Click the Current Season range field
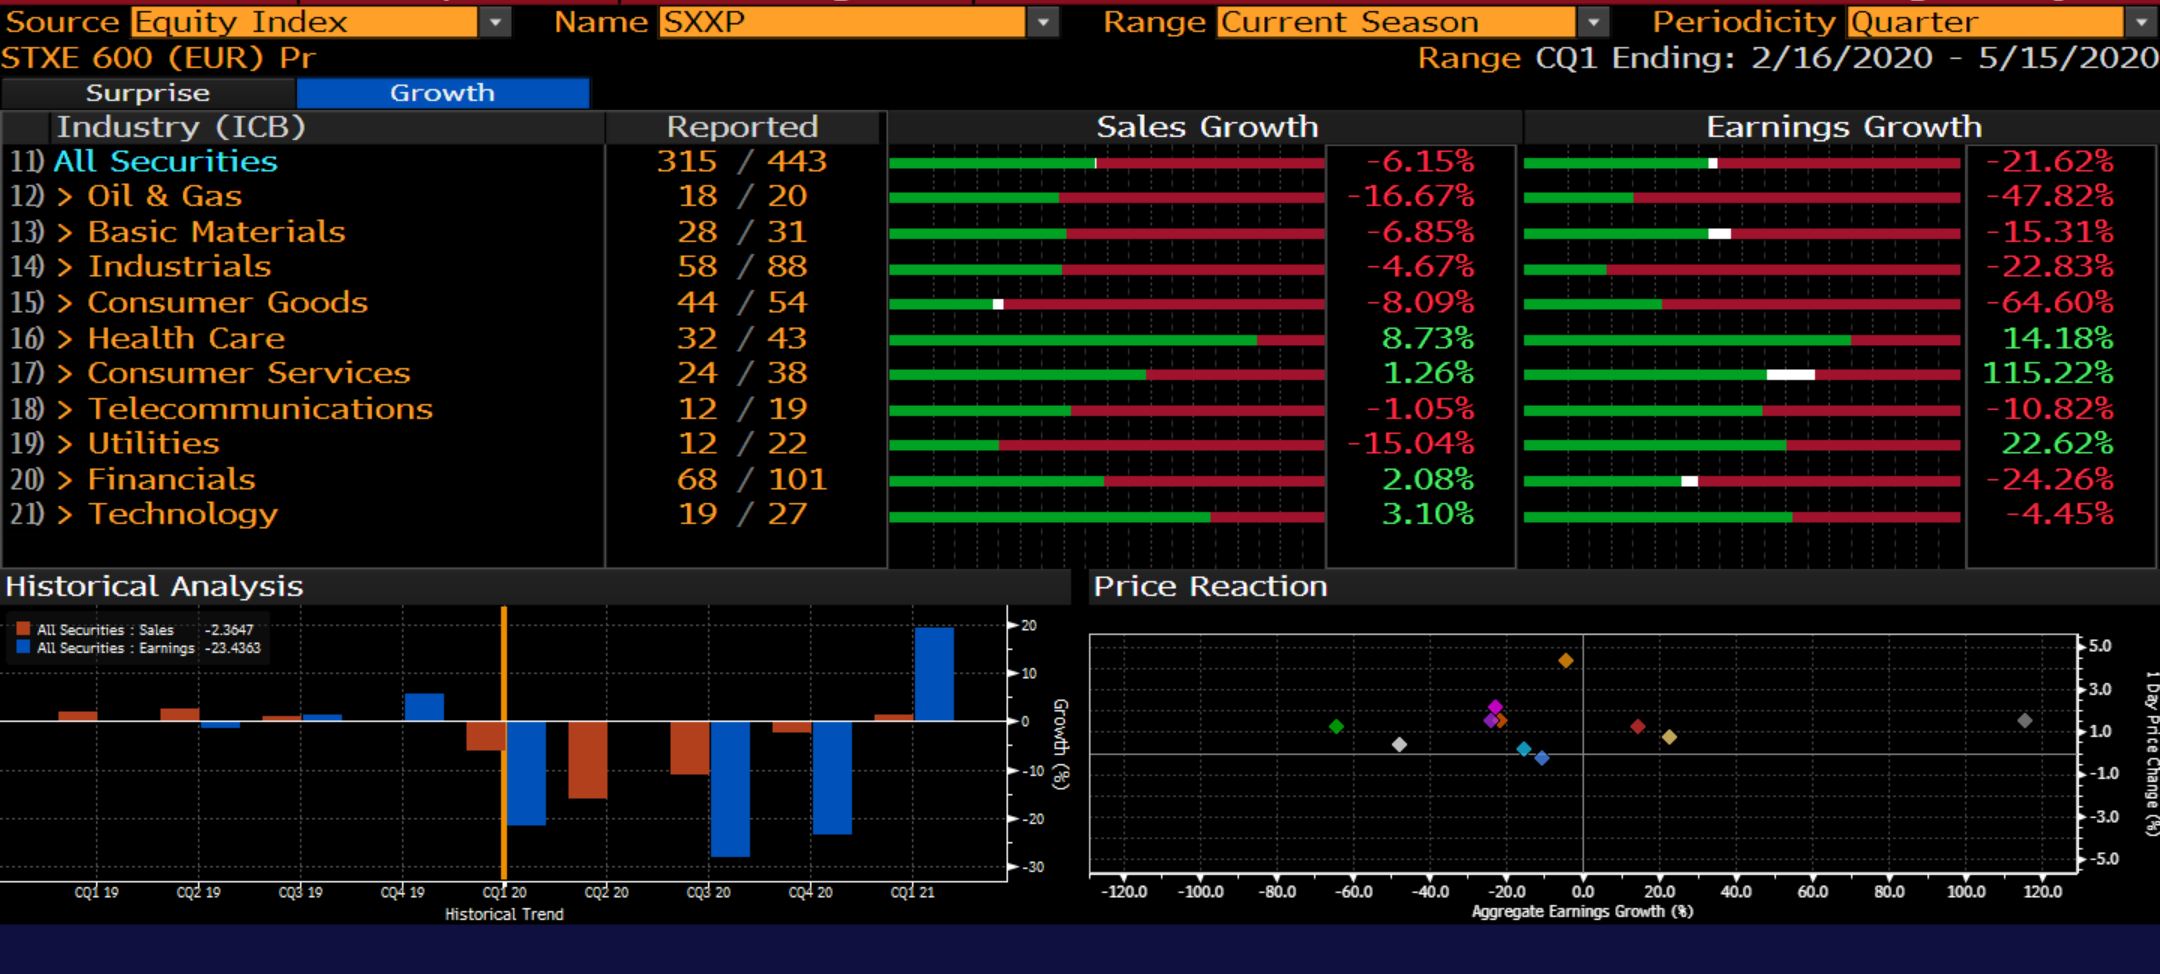Image resolution: width=2160 pixels, height=974 pixels. [x=1396, y=21]
